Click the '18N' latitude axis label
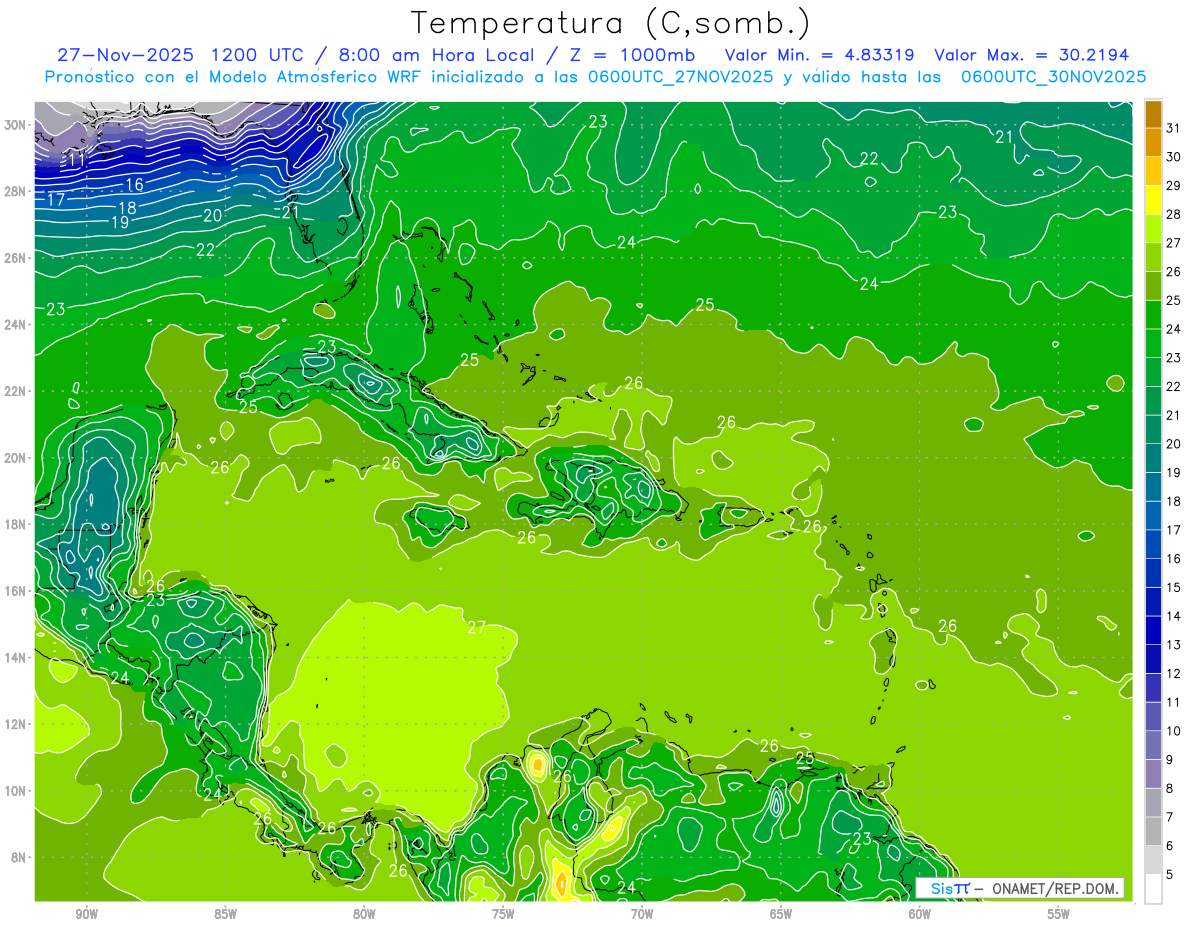This screenshot has height=927, width=1200. point(17,524)
